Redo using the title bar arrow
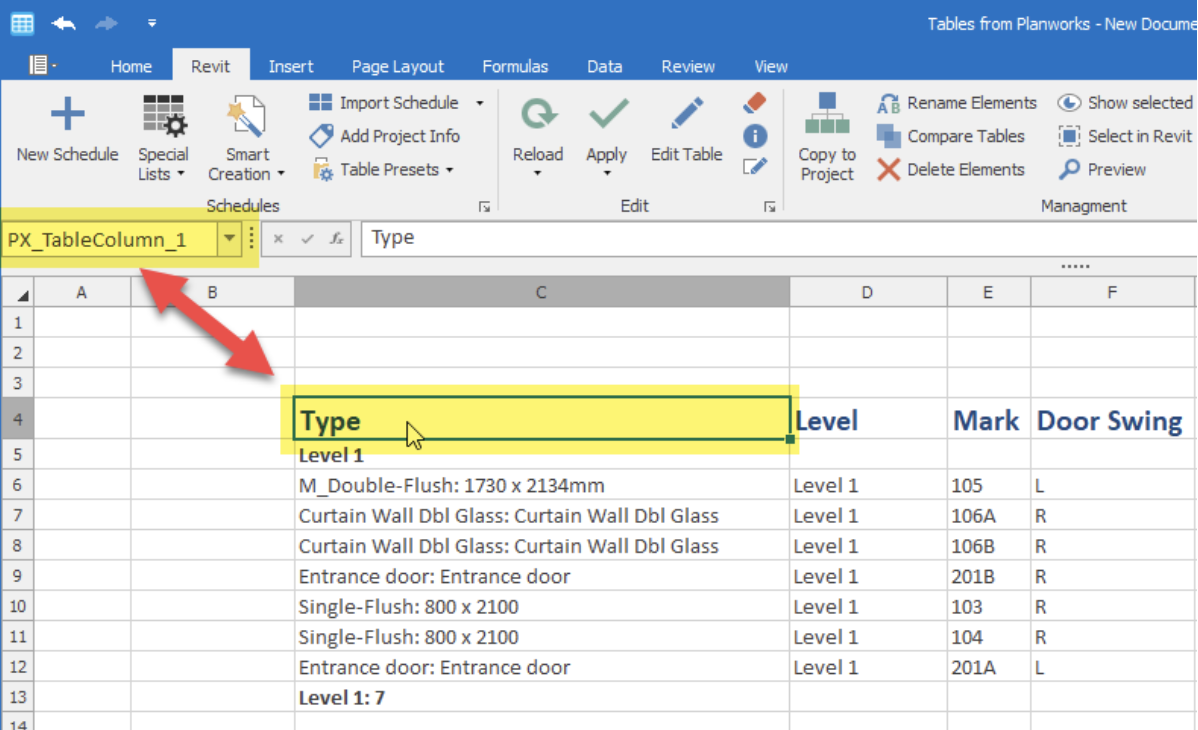 106,24
